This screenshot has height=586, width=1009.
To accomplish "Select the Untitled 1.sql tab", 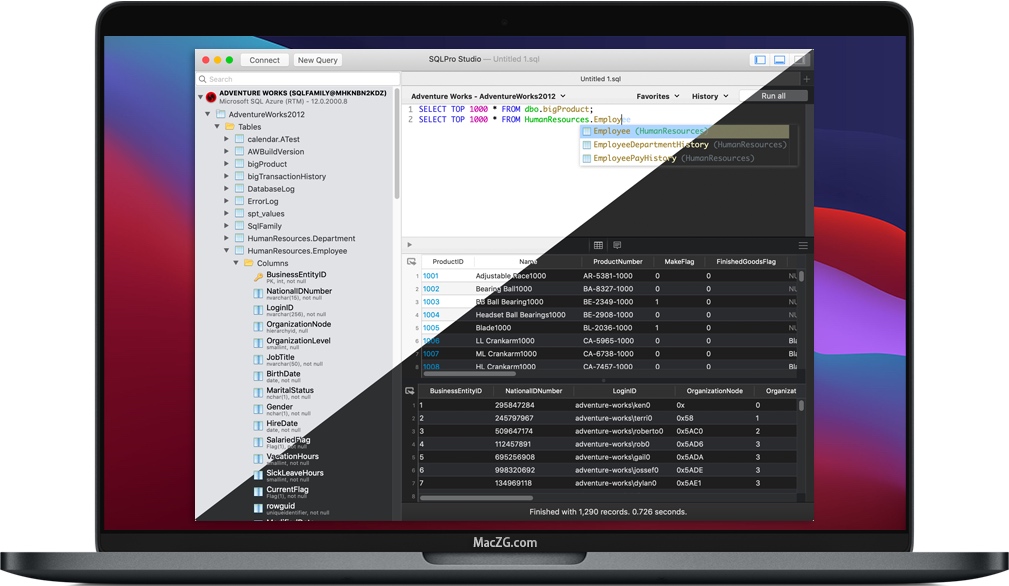I will pos(600,79).
